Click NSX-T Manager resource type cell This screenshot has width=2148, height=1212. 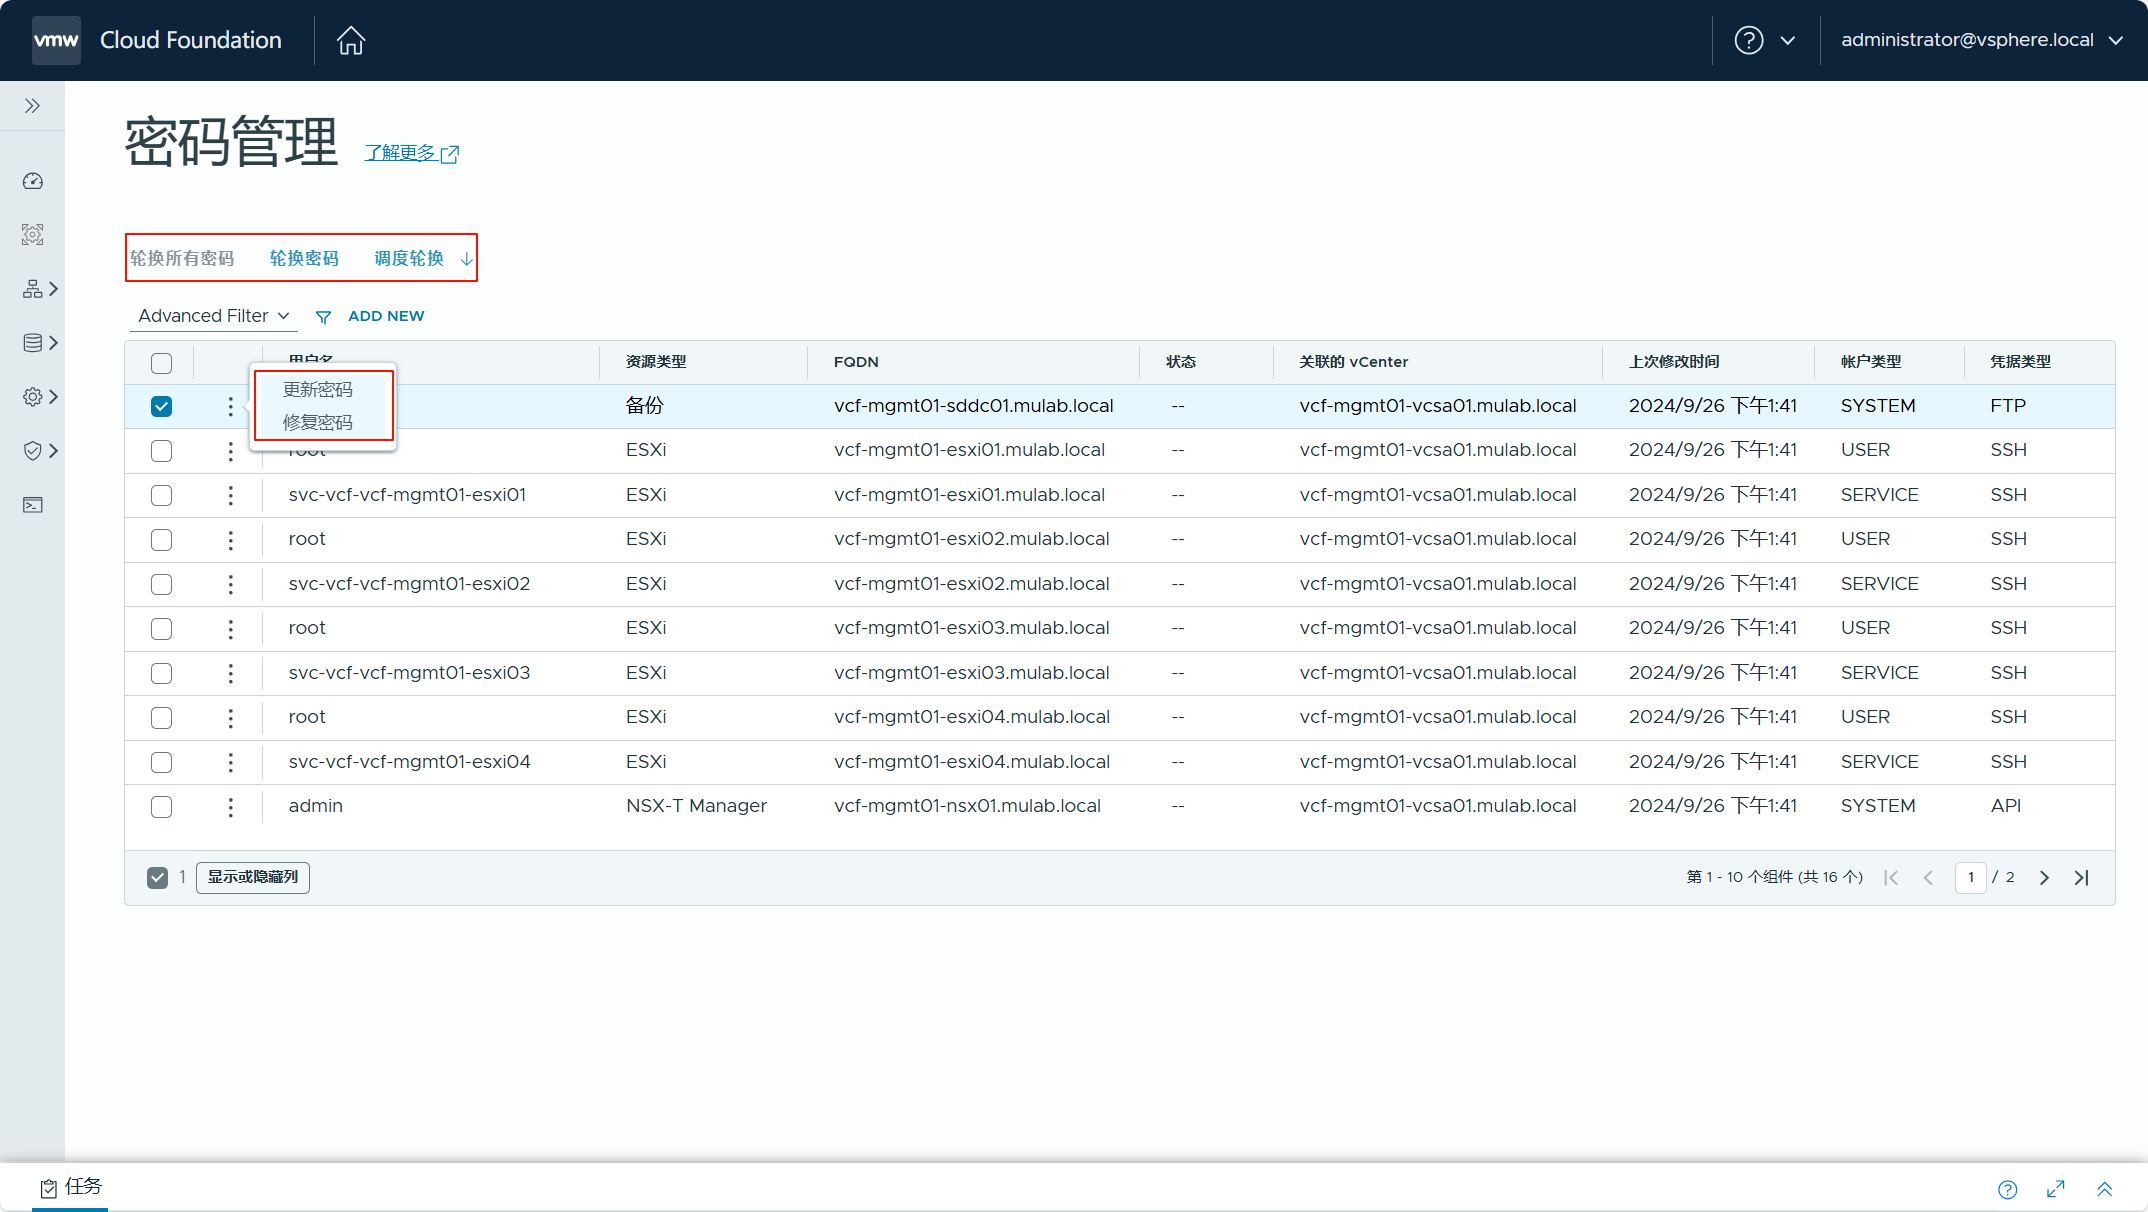pos(696,806)
